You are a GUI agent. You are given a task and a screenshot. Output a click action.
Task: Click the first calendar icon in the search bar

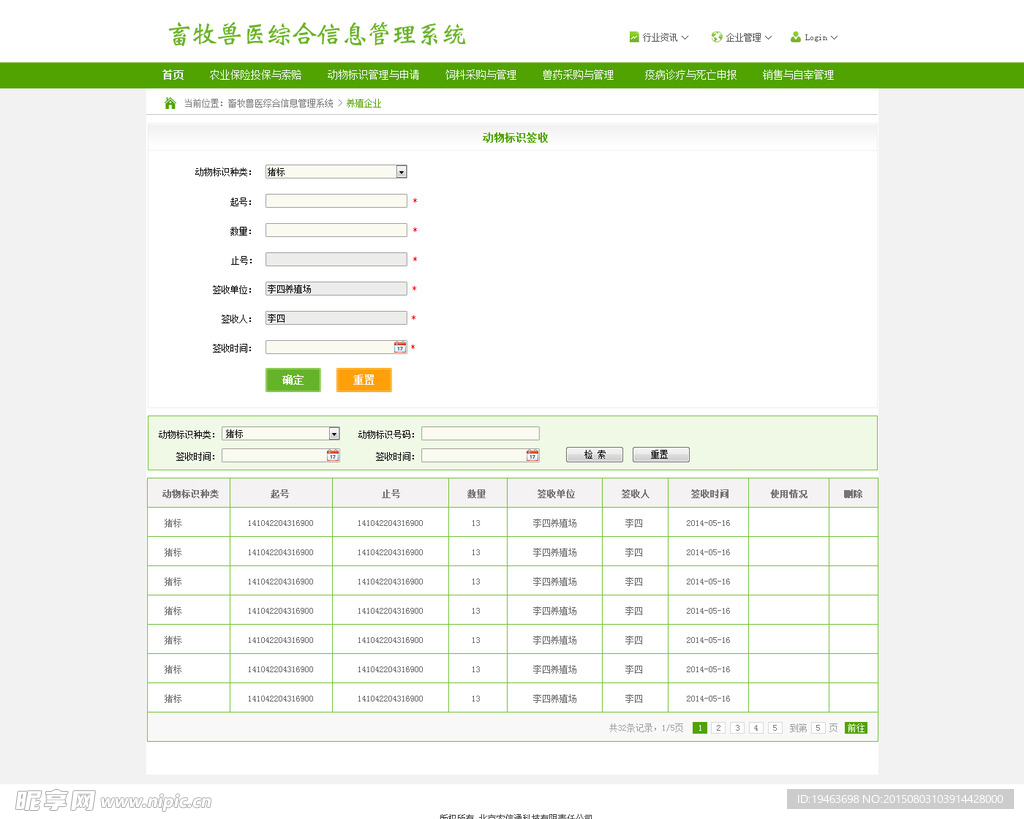click(331, 455)
